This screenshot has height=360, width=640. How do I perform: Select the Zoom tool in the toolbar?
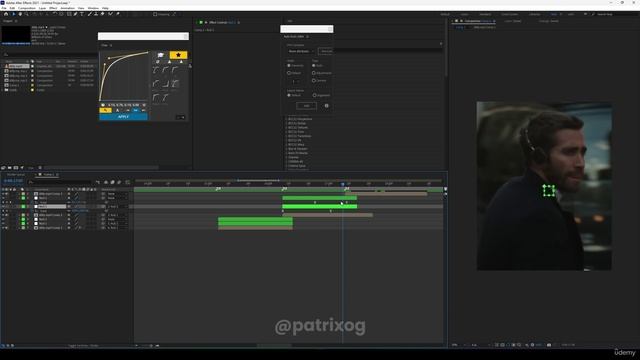pyautogui.click(x=27, y=14)
